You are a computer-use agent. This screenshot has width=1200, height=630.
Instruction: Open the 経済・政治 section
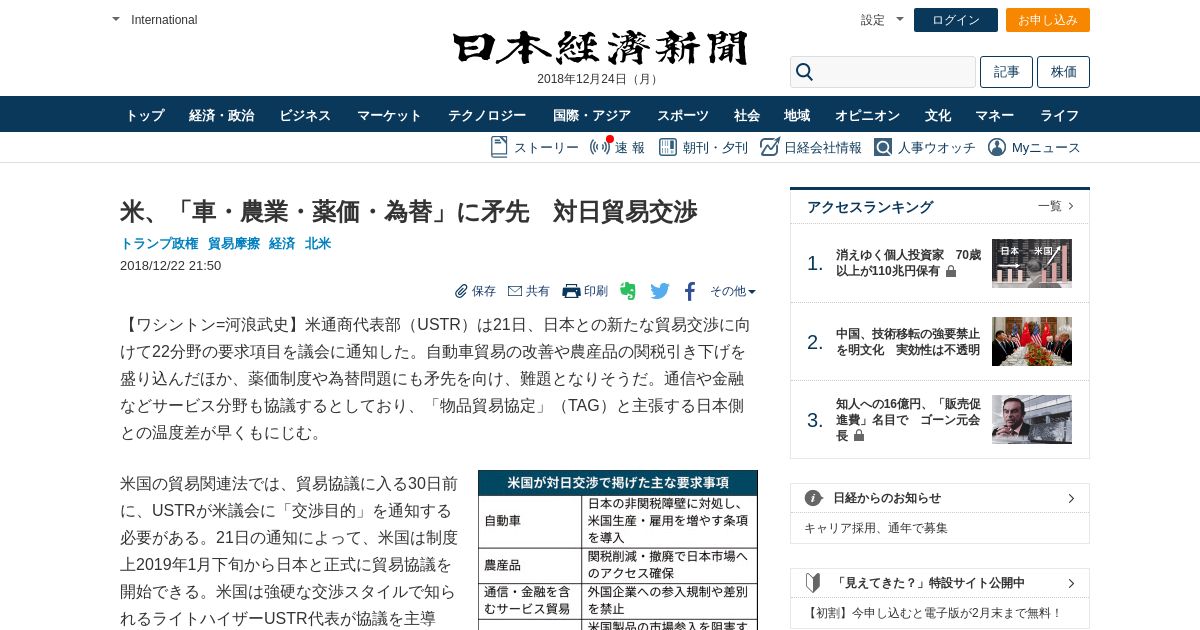click(222, 115)
